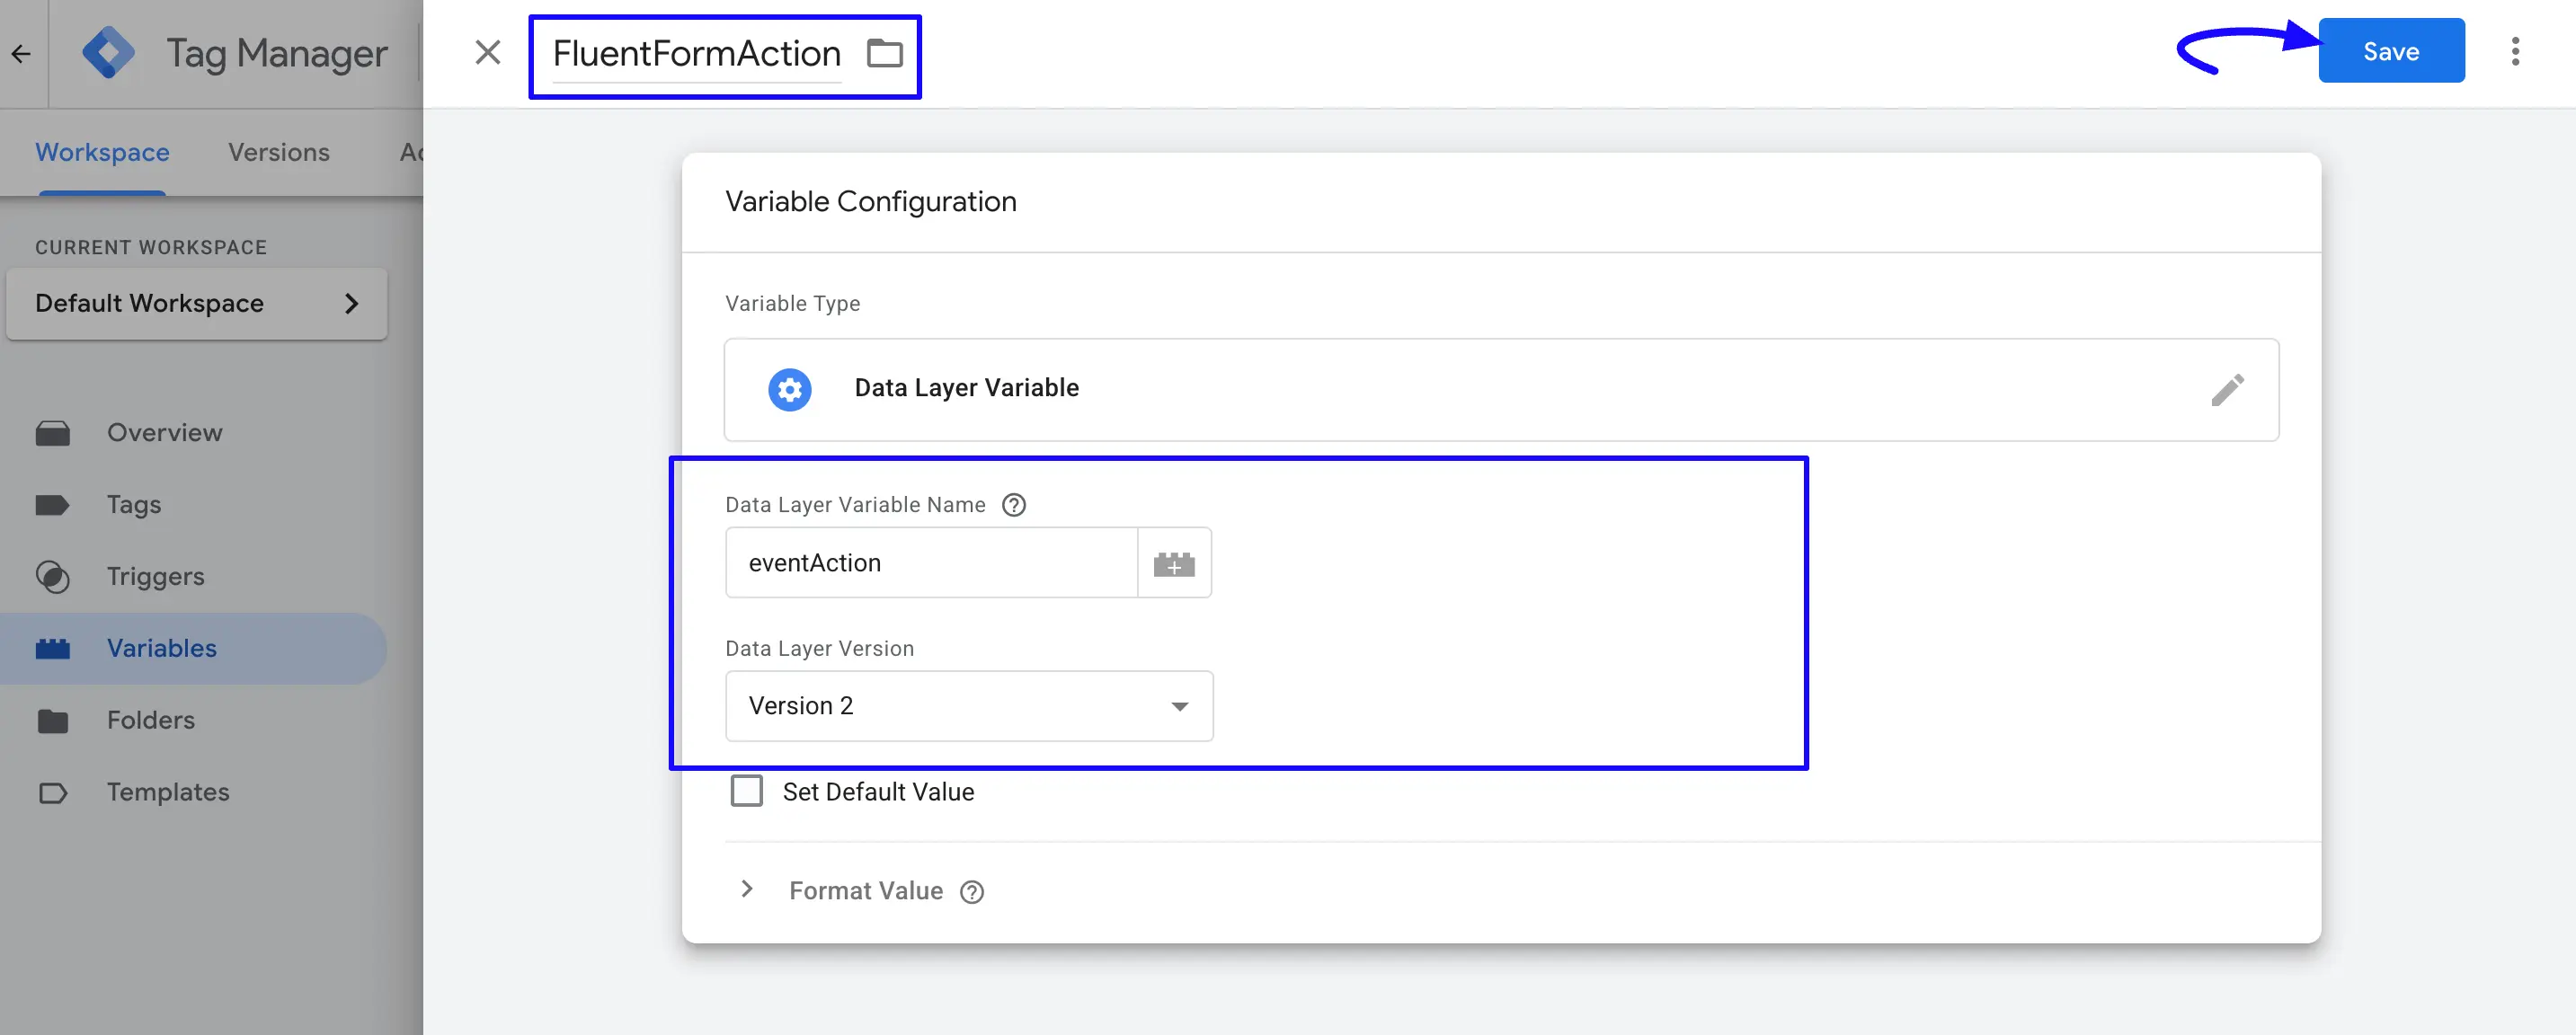
Task: Edit the FluentFormAction variable name
Action: [696, 53]
